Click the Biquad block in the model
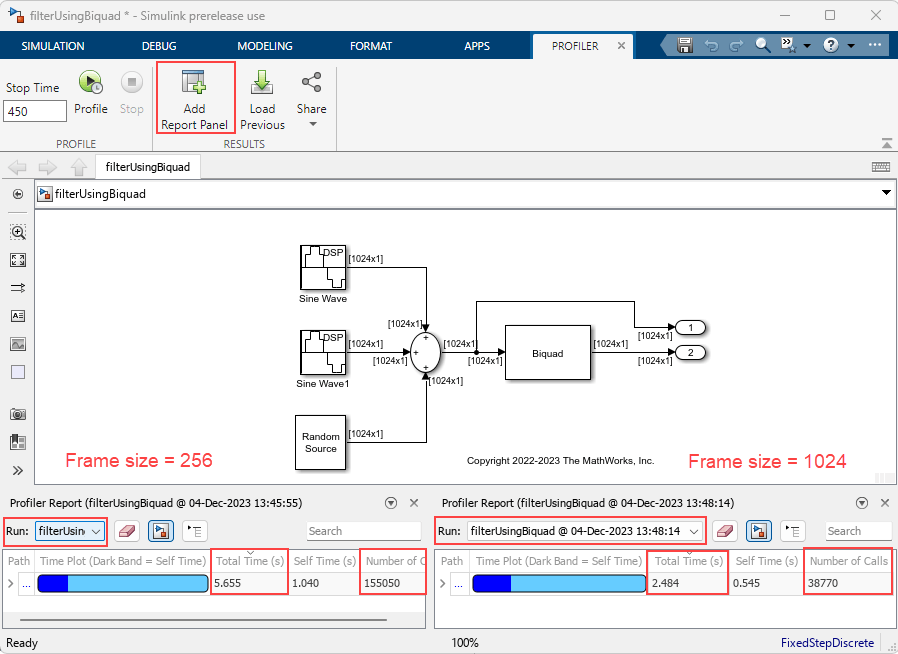 [x=547, y=353]
